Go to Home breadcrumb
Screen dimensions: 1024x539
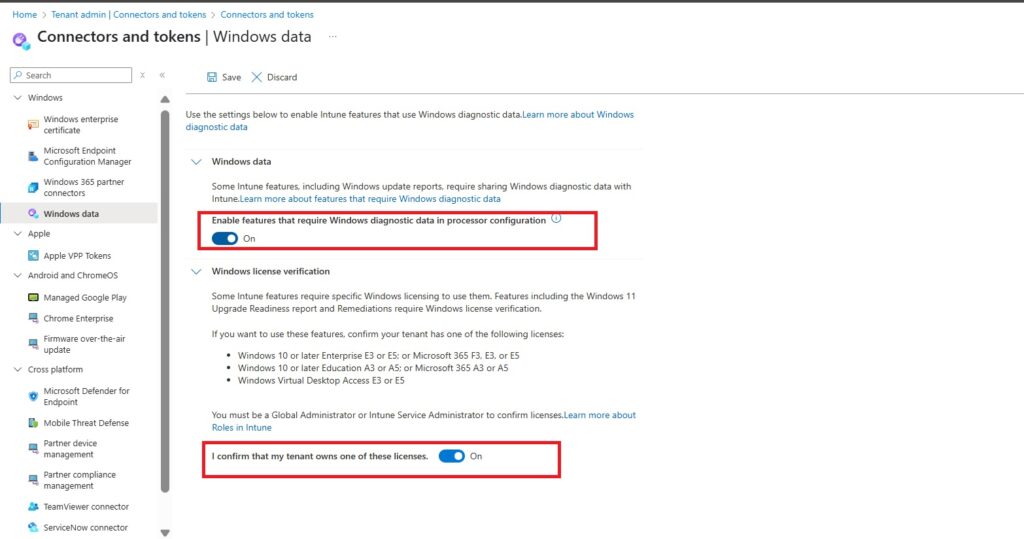pyautogui.click(x=25, y=14)
